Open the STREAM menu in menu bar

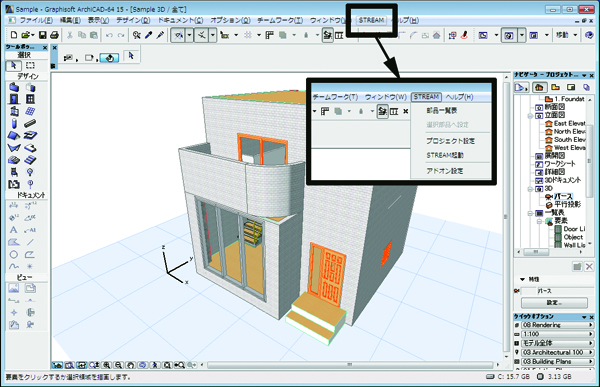[x=371, y=20]
